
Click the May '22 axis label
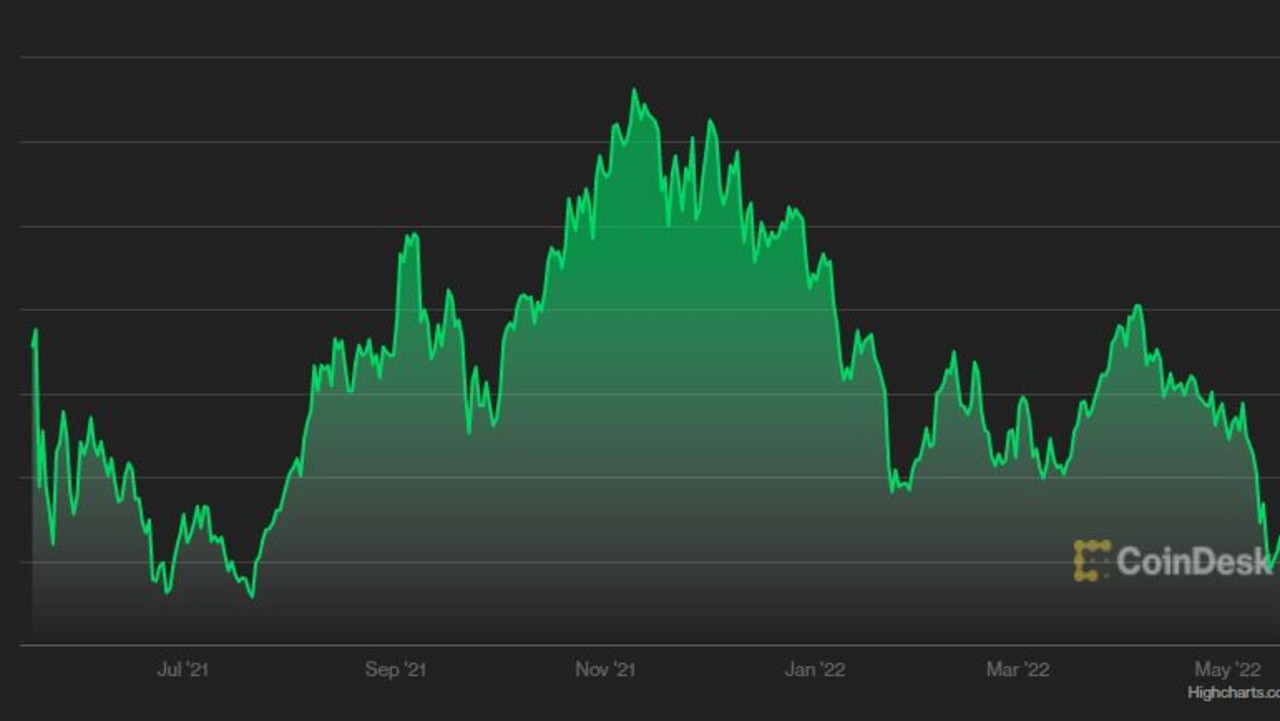pos(1227,669)
